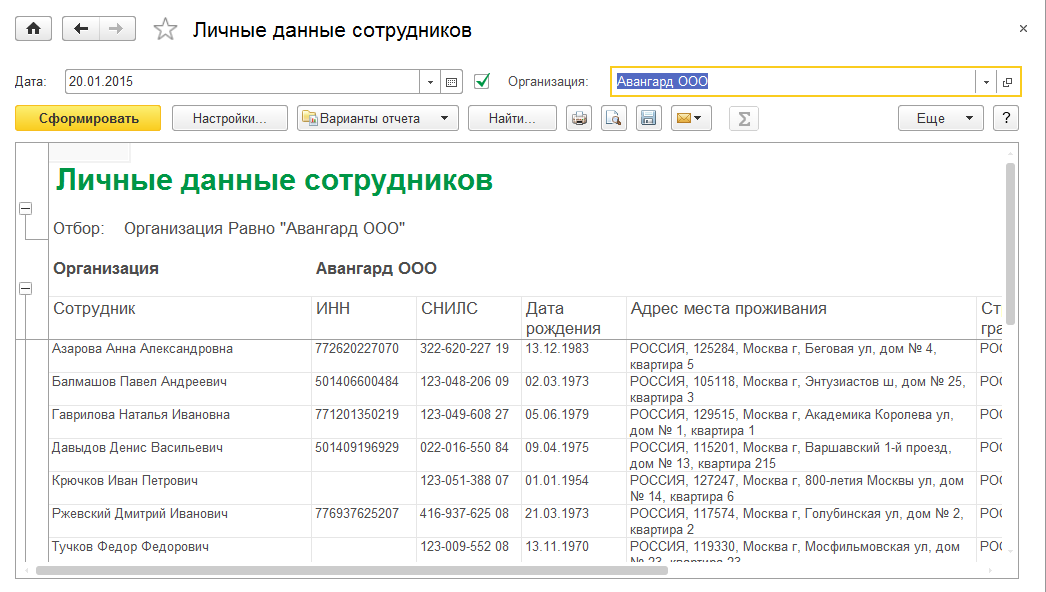Add report to favorites with star icon
This screenshot has height=592, width=1046.
click(x=165, y=30)
